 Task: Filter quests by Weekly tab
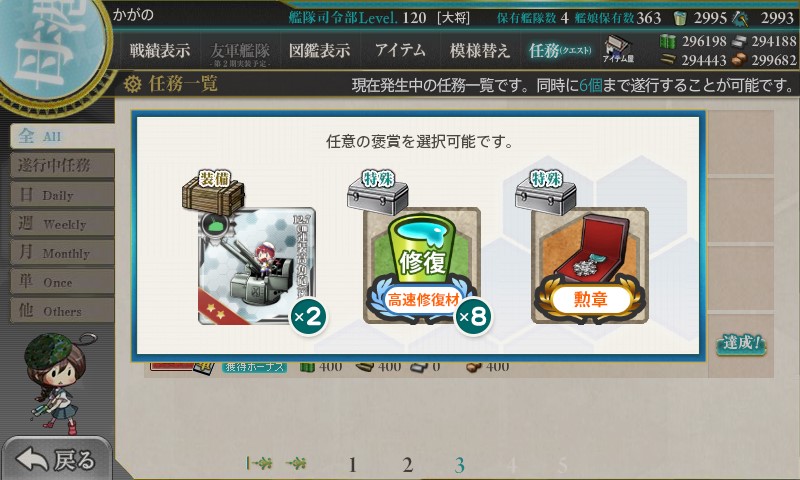click(62, 223)
